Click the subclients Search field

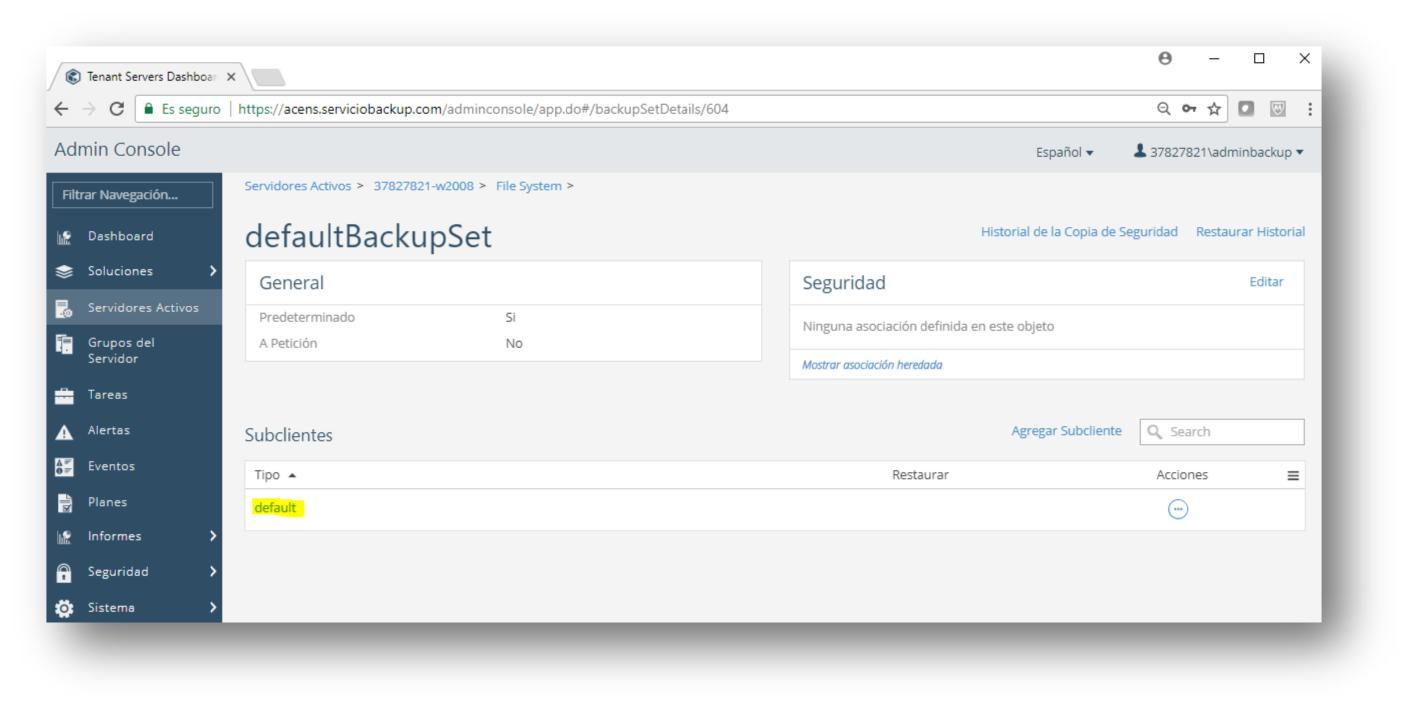pos(1222,431)
